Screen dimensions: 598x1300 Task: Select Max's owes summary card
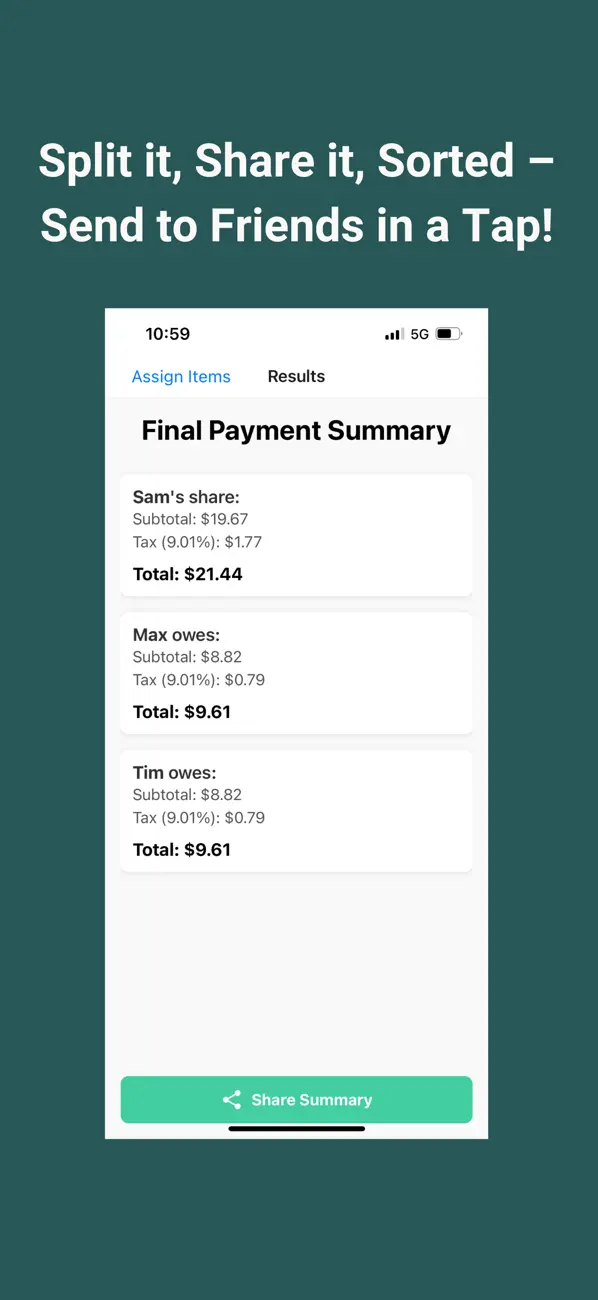tap(296, 672)
